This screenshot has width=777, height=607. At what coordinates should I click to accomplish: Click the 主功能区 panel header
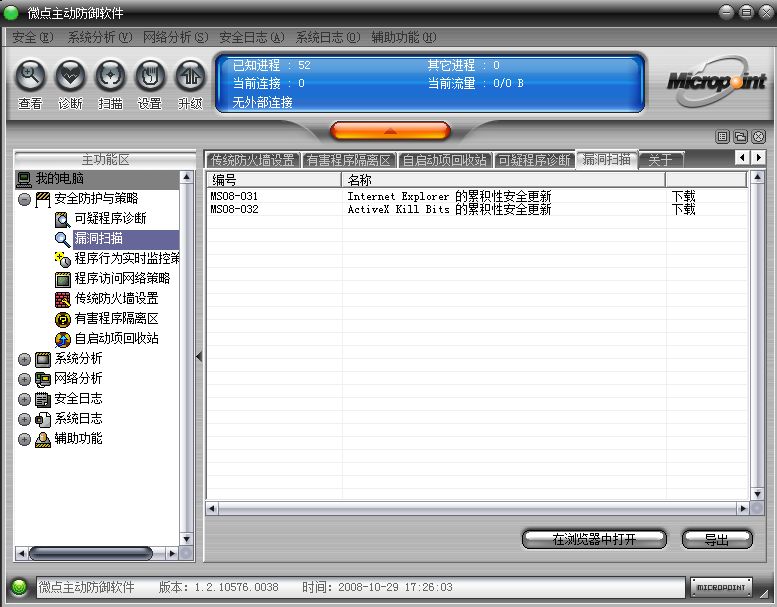(x=105, y=160)
